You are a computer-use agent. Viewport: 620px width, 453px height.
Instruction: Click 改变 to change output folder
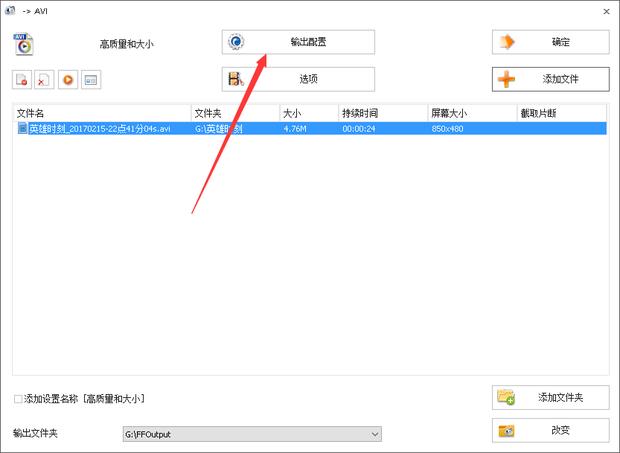coord(550,430)
